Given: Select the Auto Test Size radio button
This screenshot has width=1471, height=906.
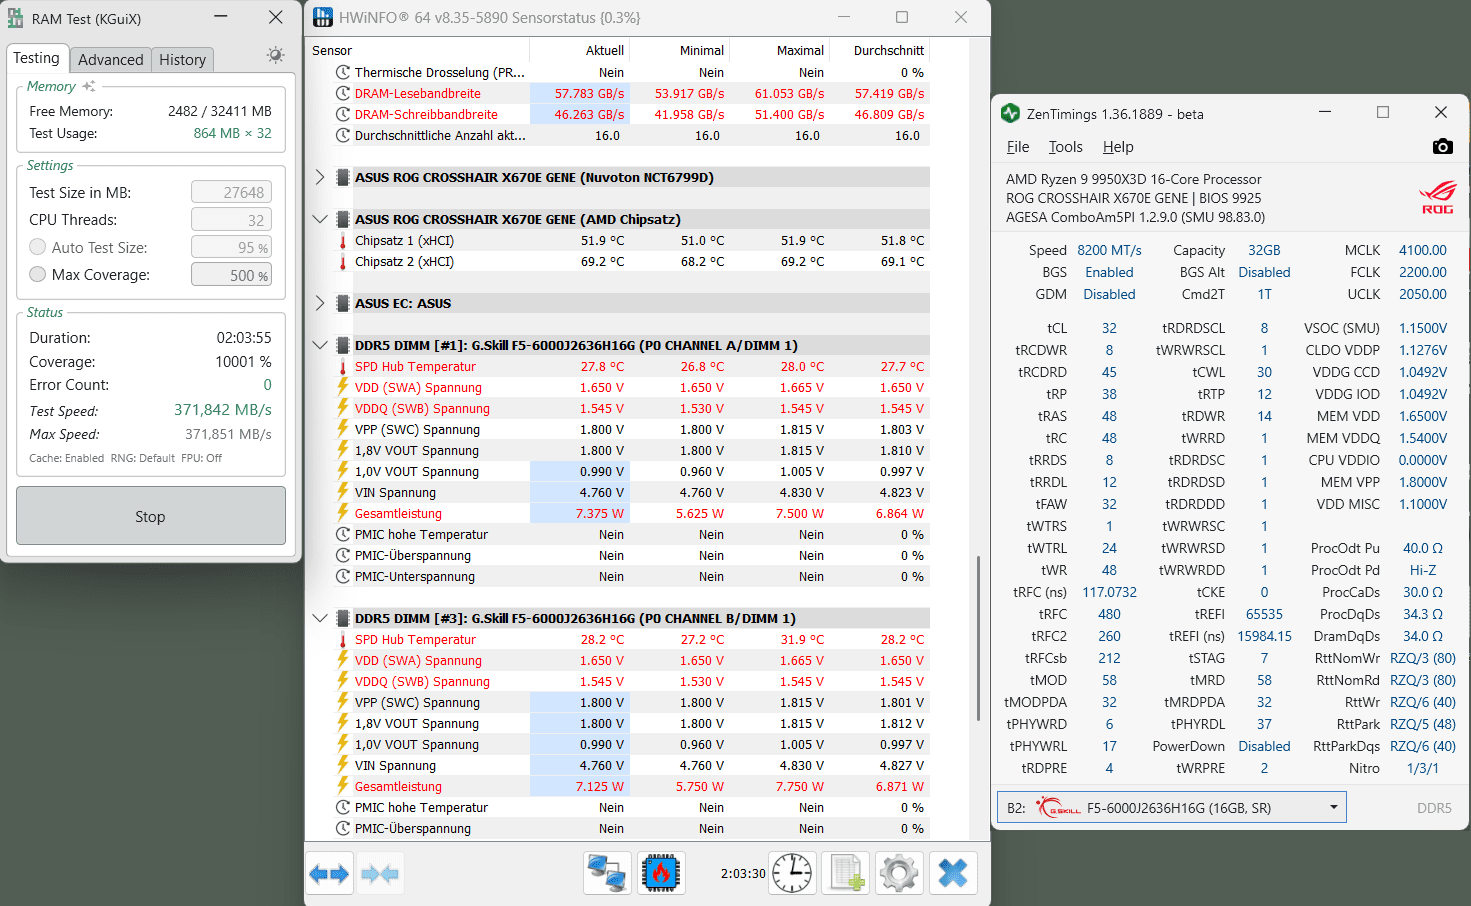Looking at the screenshot, I should tap(38, 247).
